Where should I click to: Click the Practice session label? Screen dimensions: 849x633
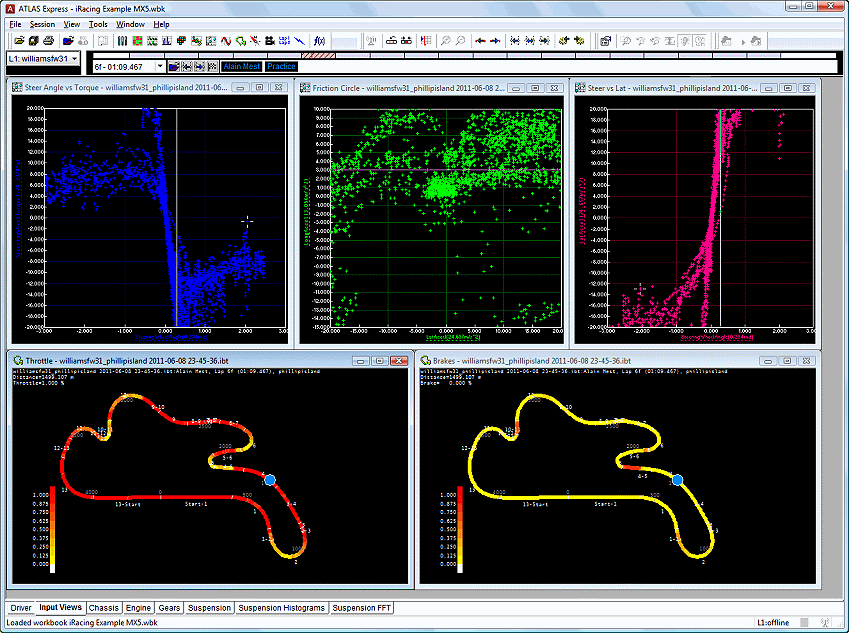[x=281, y=66]
